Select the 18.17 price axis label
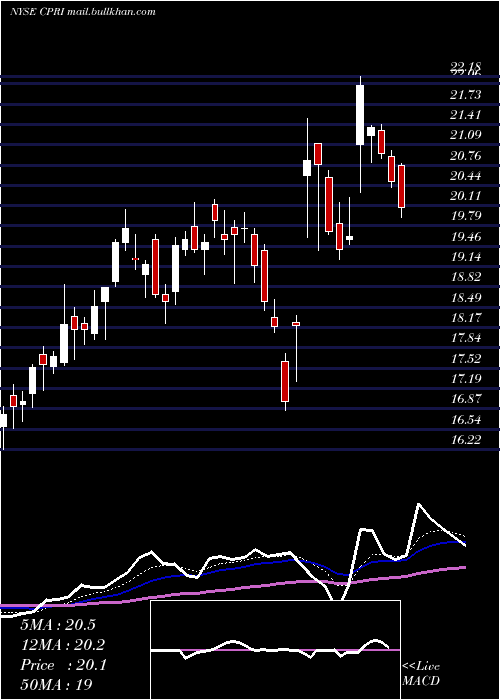500x700 pixels. pos(466,317)
